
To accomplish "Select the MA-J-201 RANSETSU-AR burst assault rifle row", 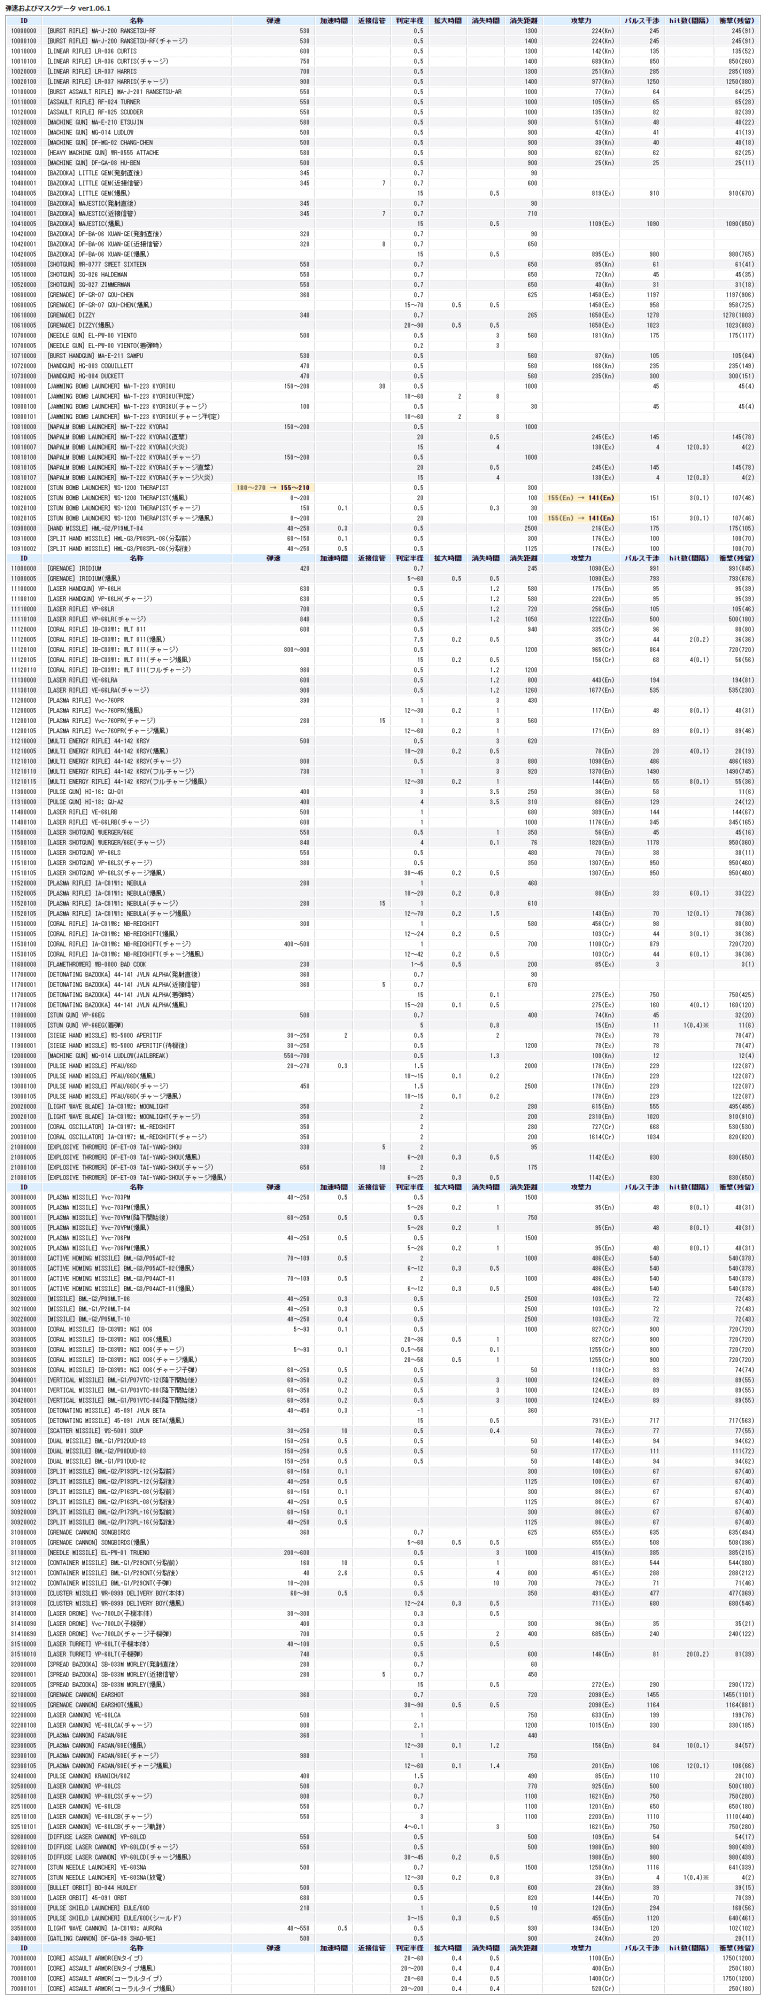I will click(383, 91).
